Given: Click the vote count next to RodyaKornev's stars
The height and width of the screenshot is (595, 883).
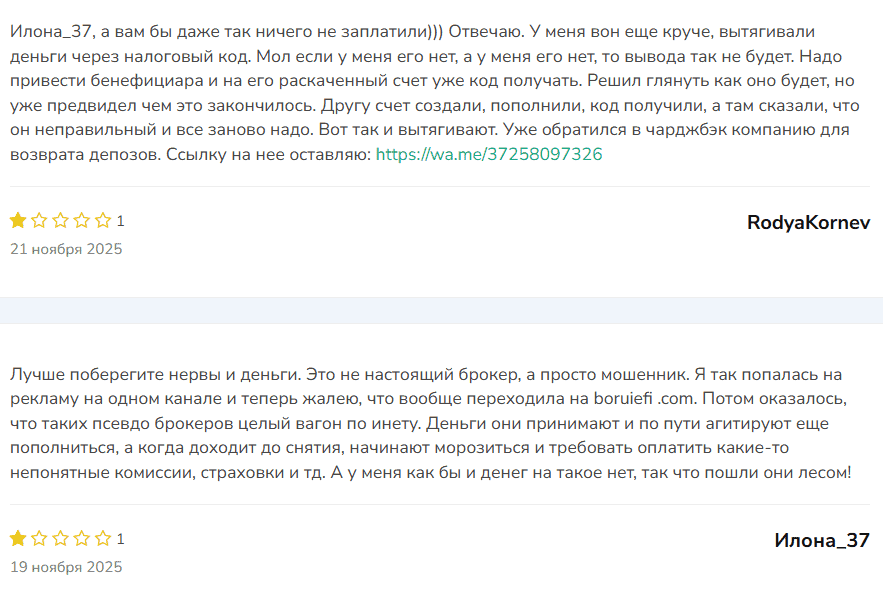Looking at the screenshot, I should (120, 222).
